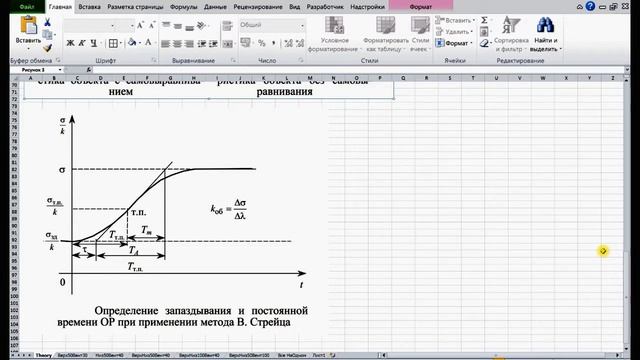Open the font size dropdown

(x=132, y=26)
